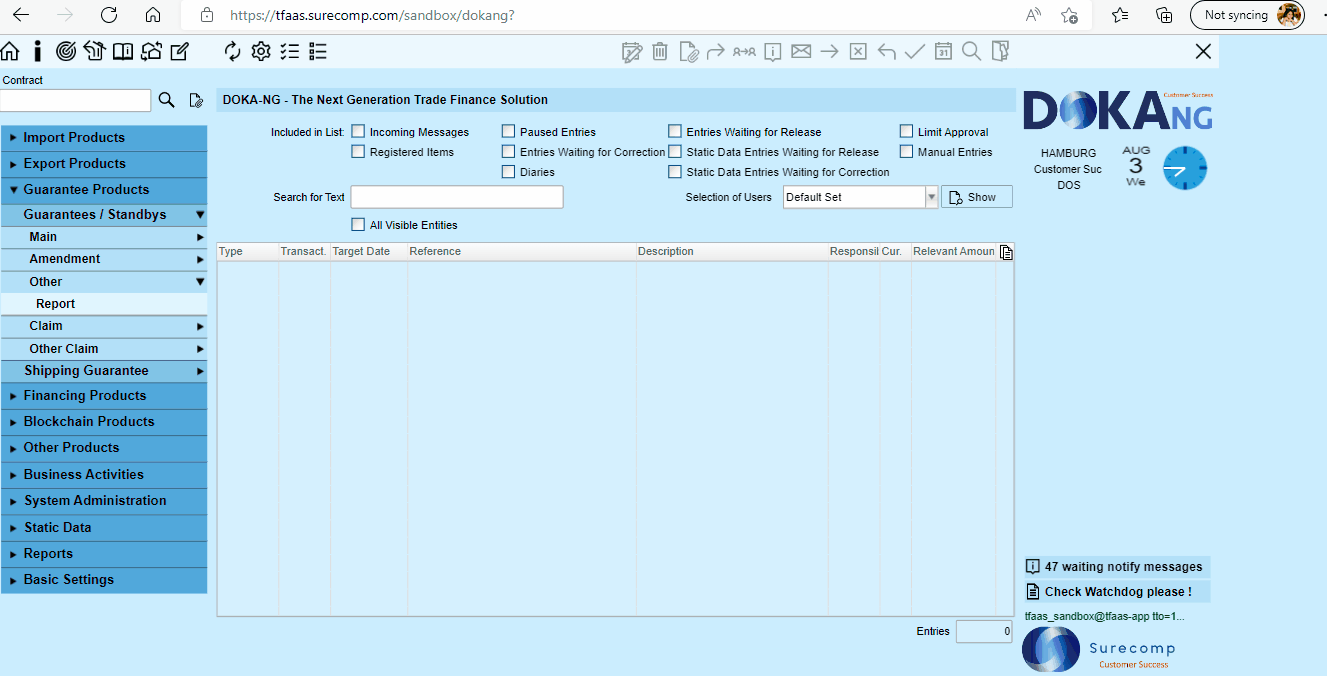Click Check Watchdog please notice
This screenshot has height=676, width=1327.
pyautogui.click(x=1117, y=592)
